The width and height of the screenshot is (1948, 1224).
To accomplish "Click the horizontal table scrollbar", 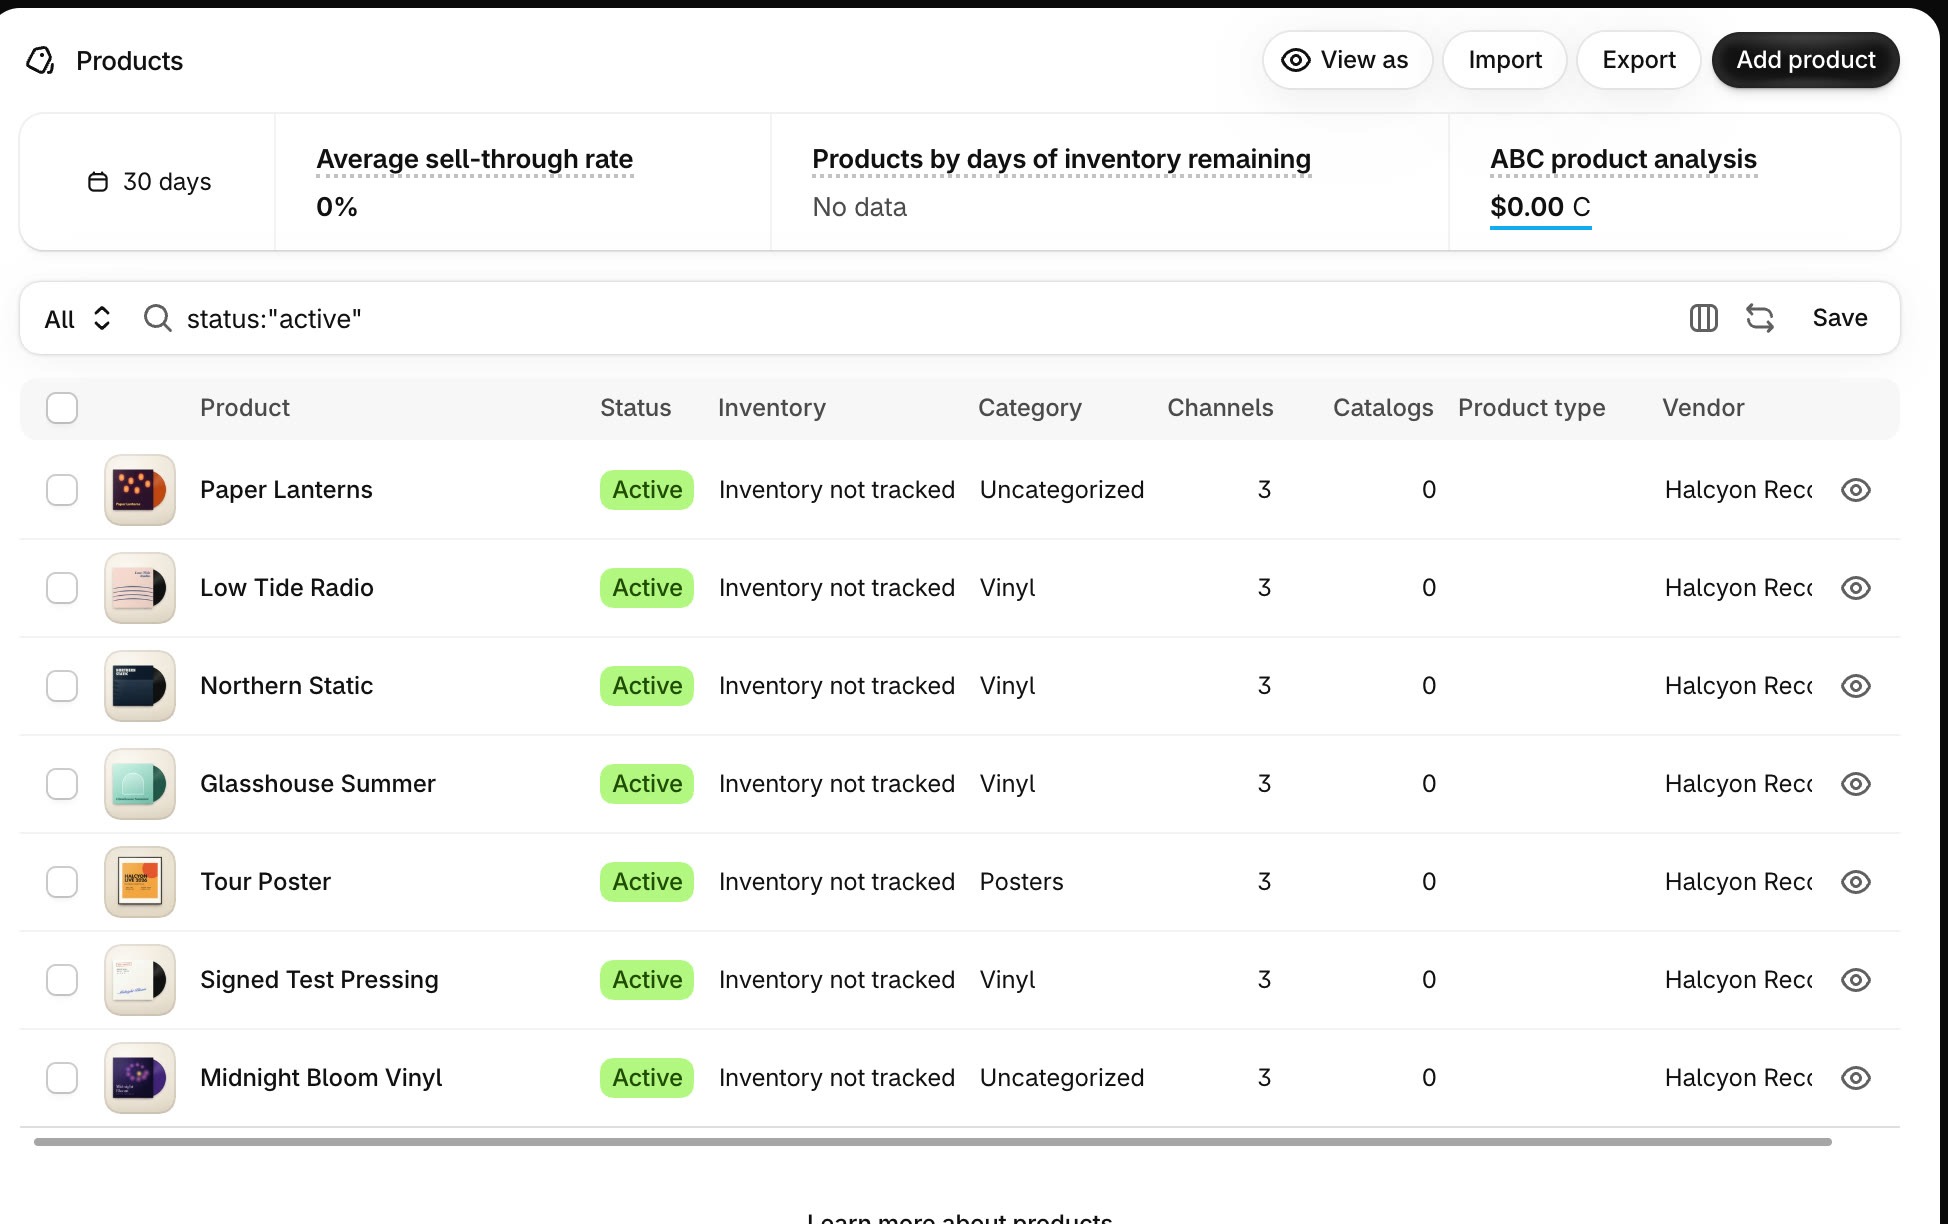I will pos(933,1141).
